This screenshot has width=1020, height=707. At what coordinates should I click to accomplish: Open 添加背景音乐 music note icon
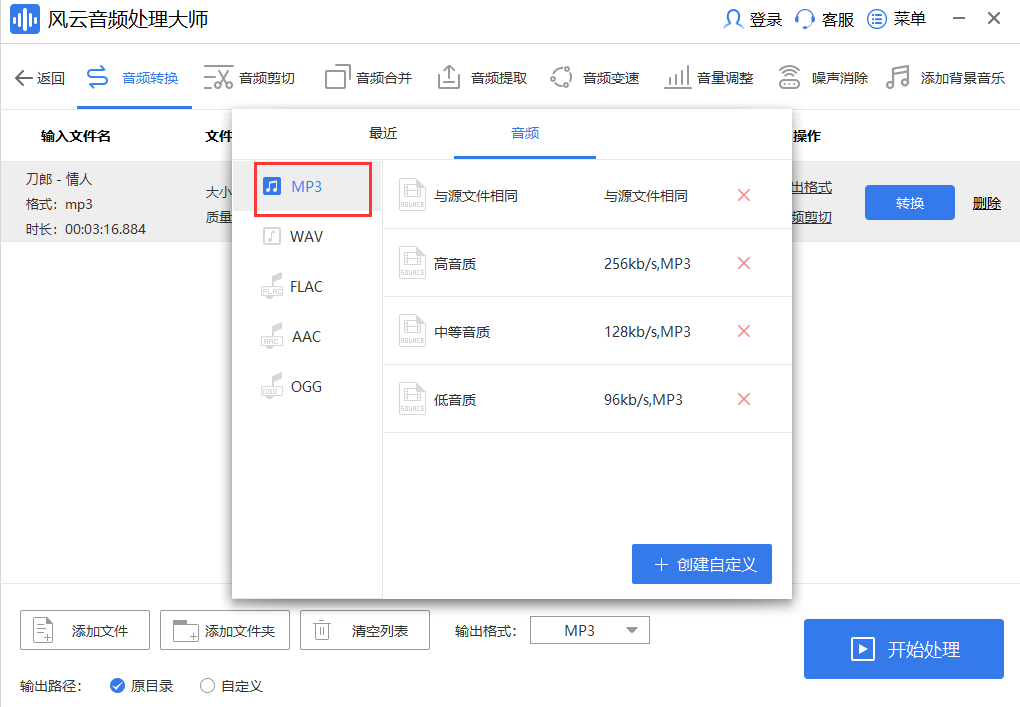click(x=898, y=78)
